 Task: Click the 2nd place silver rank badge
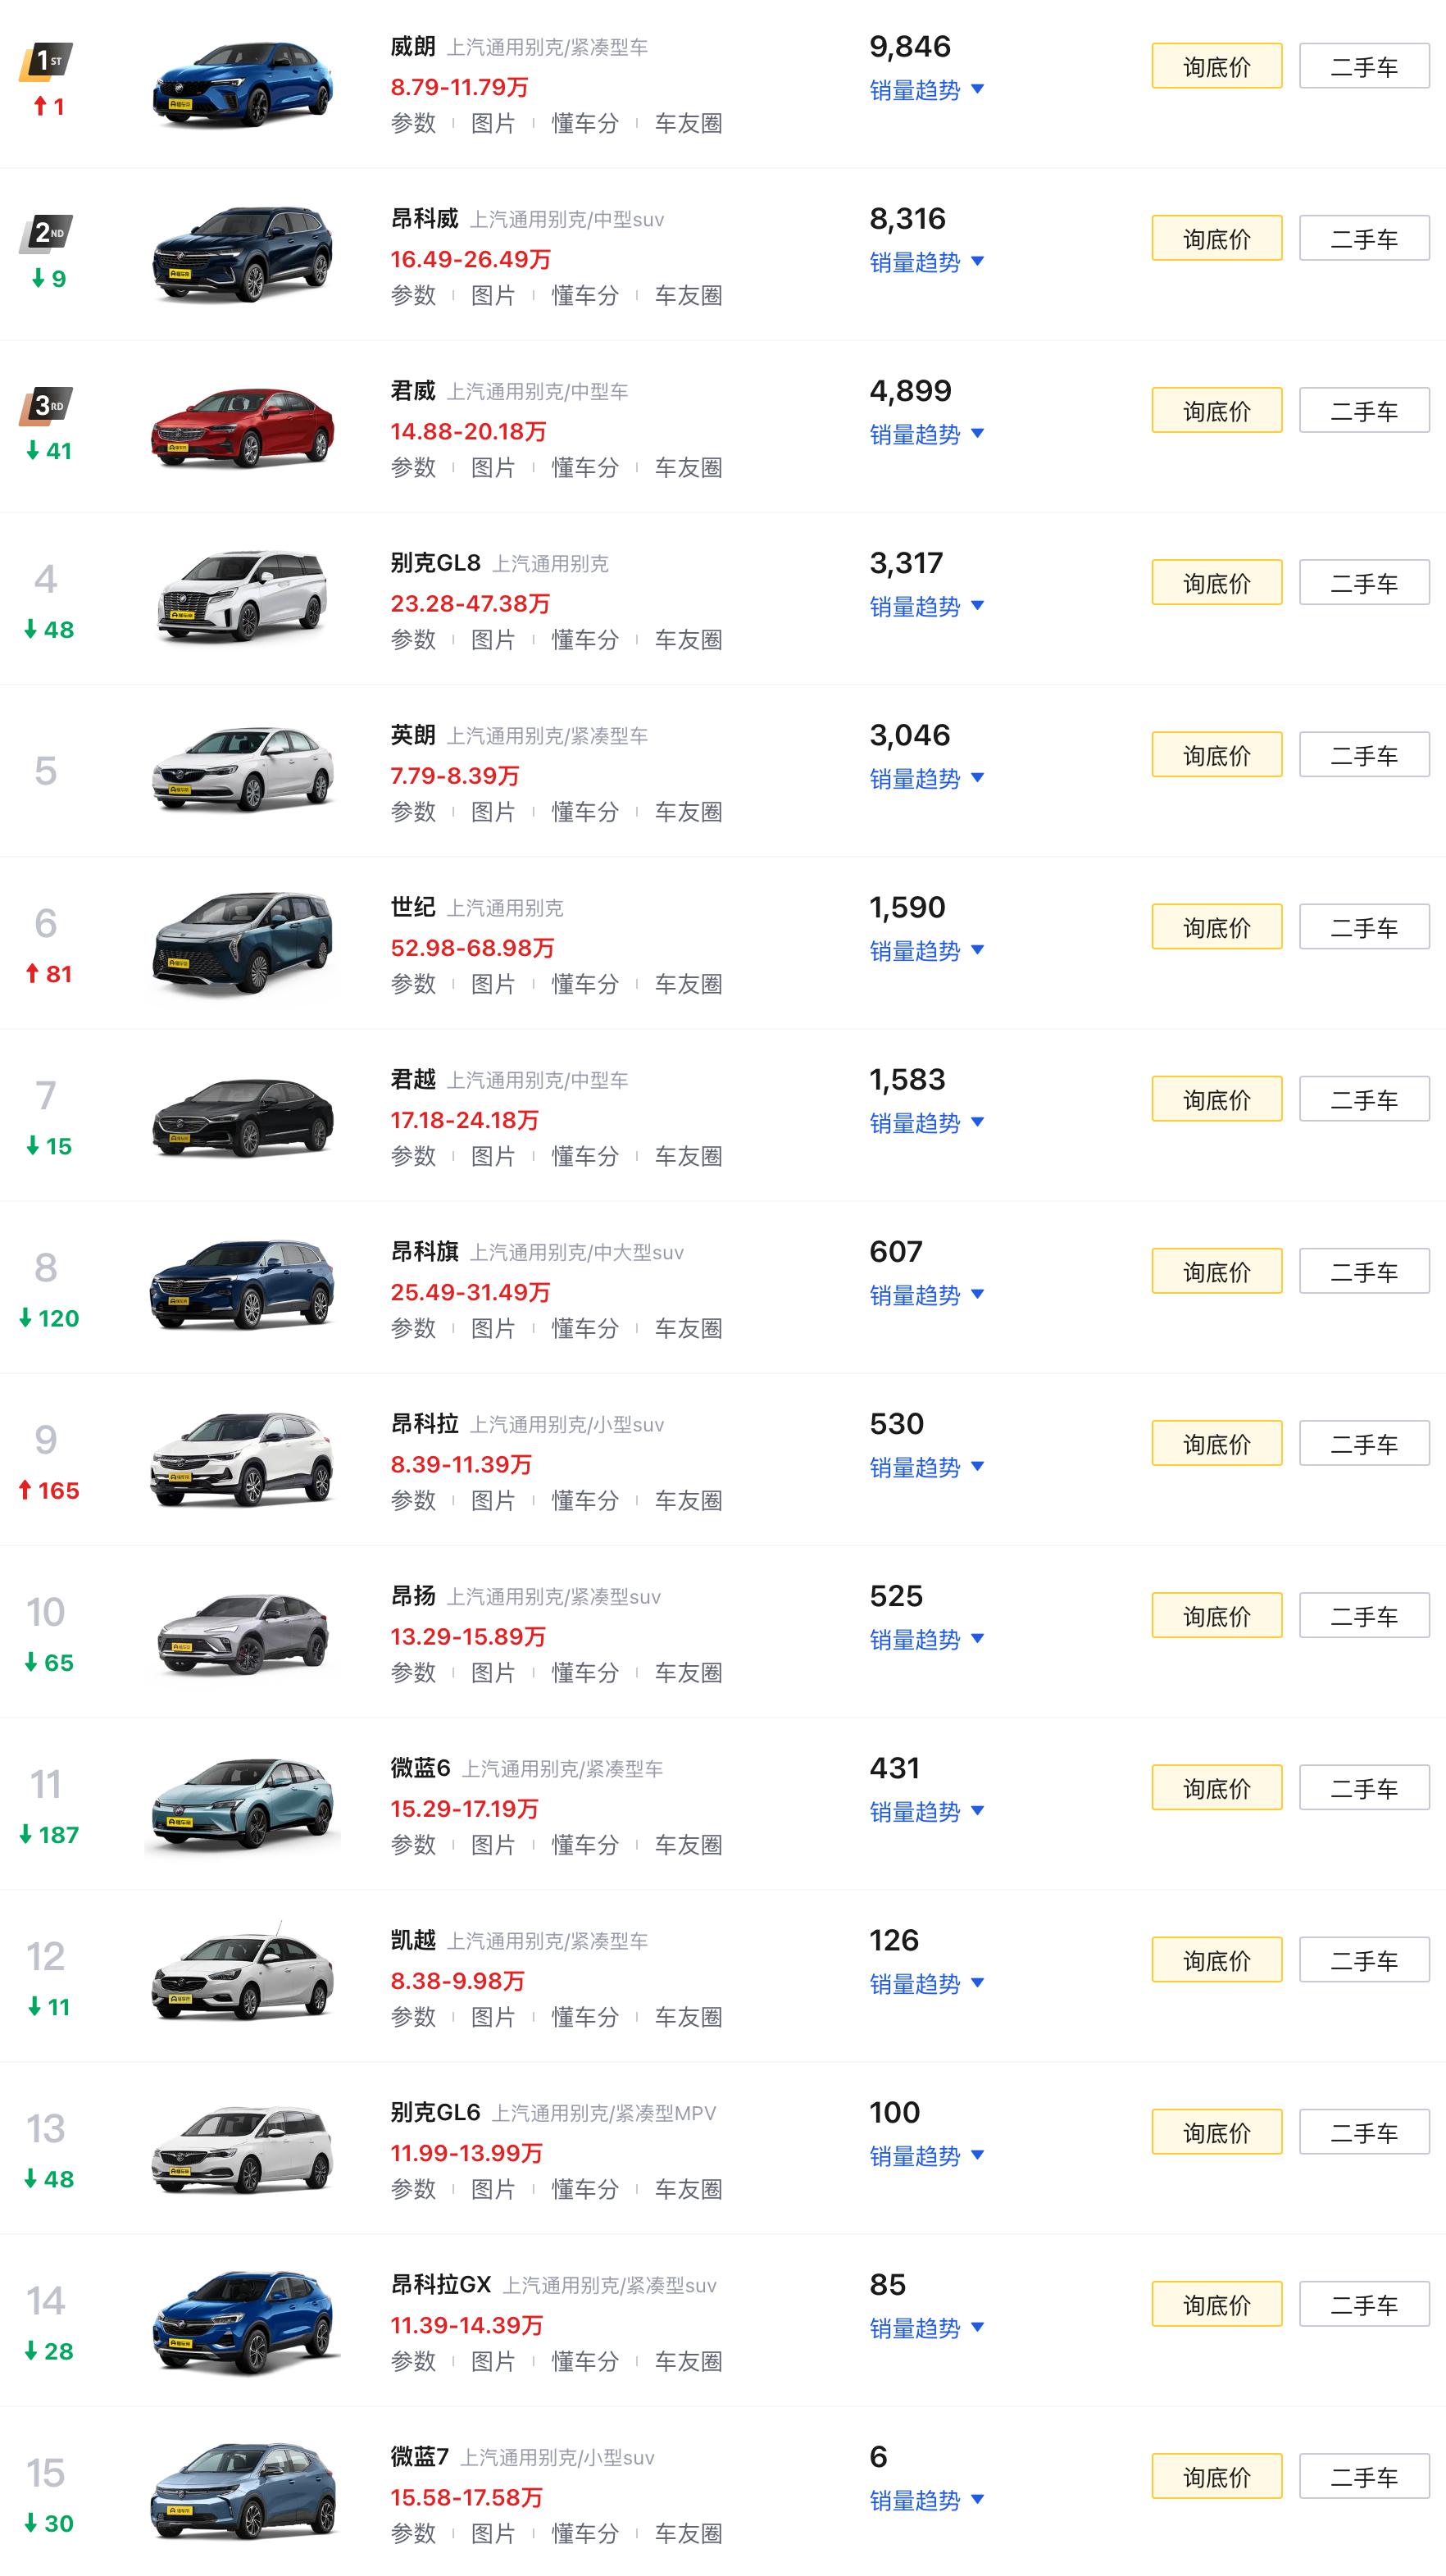46,234
